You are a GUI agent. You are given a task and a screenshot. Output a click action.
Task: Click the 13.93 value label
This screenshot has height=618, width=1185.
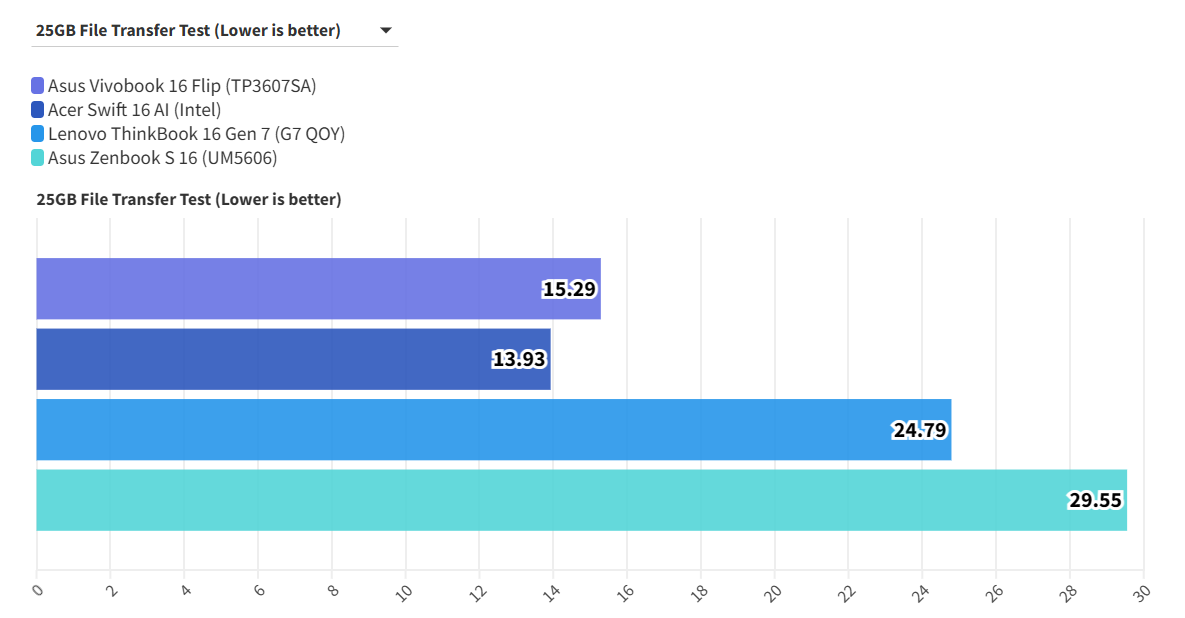coord(520,360)
